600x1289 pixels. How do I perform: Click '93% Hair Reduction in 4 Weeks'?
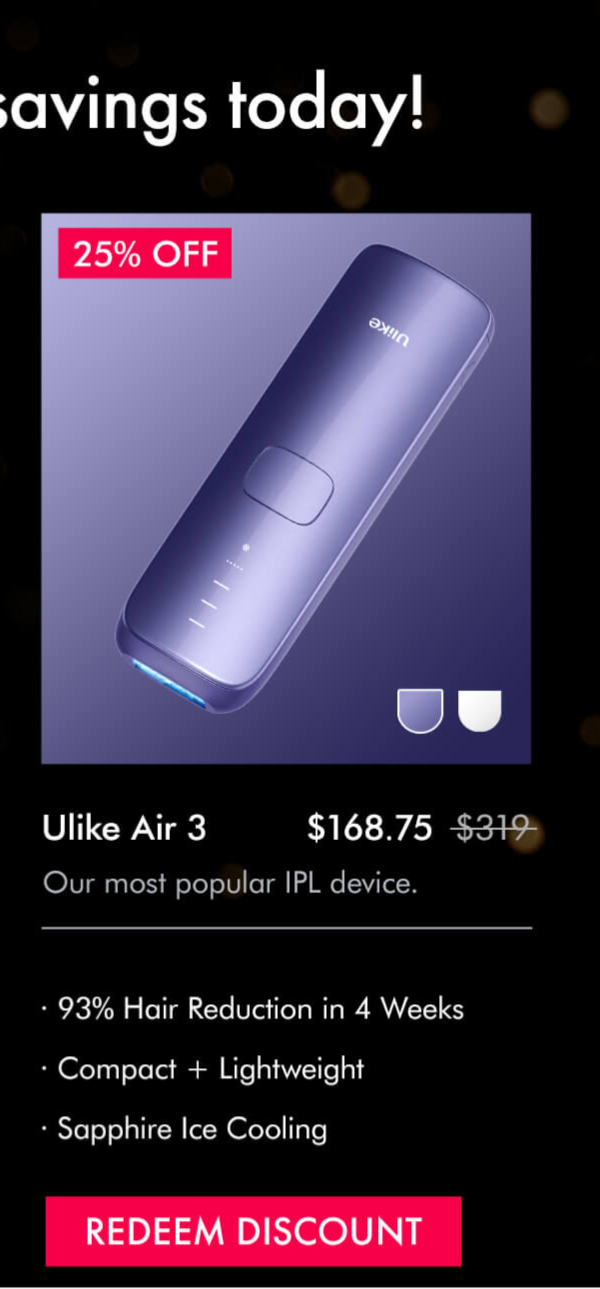click(260, 1009)
